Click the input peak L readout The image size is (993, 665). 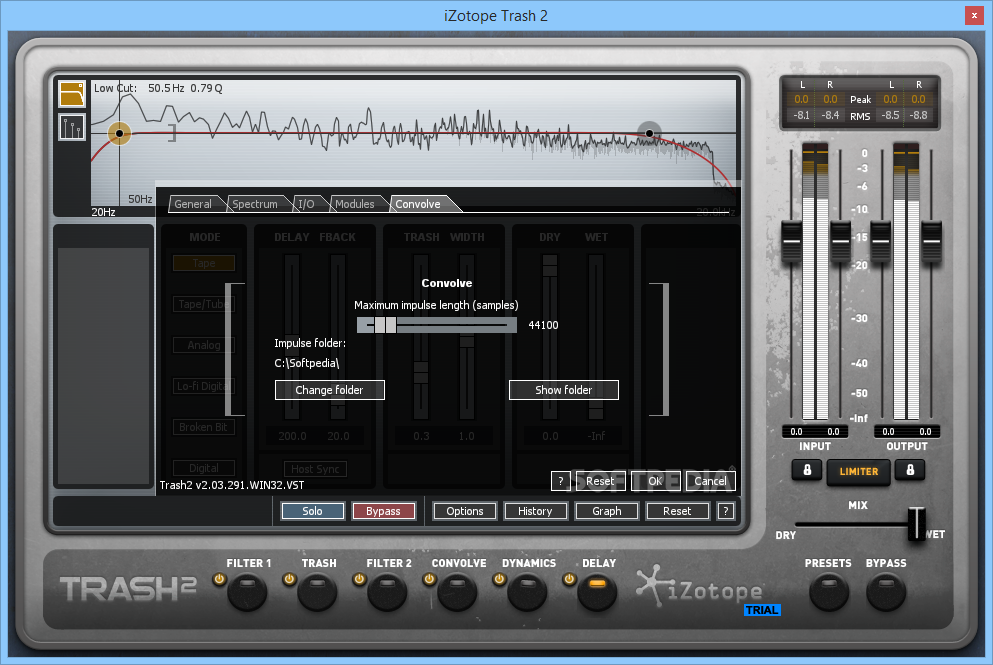coord(801,99)
